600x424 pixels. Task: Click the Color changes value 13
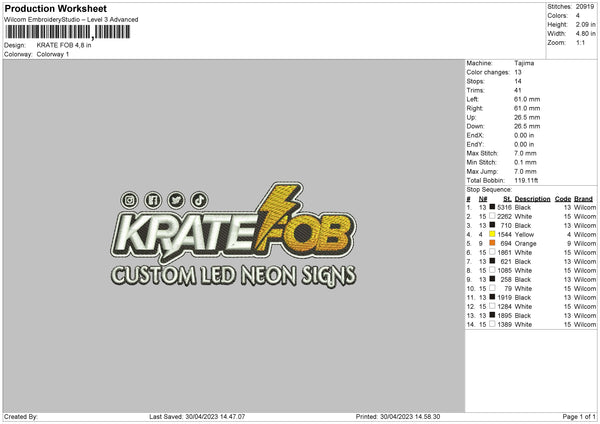point(518,72)
